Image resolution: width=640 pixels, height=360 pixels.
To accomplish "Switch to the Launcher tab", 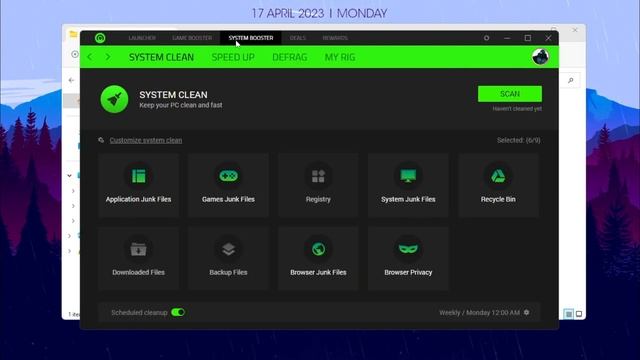I will point(142,38).
